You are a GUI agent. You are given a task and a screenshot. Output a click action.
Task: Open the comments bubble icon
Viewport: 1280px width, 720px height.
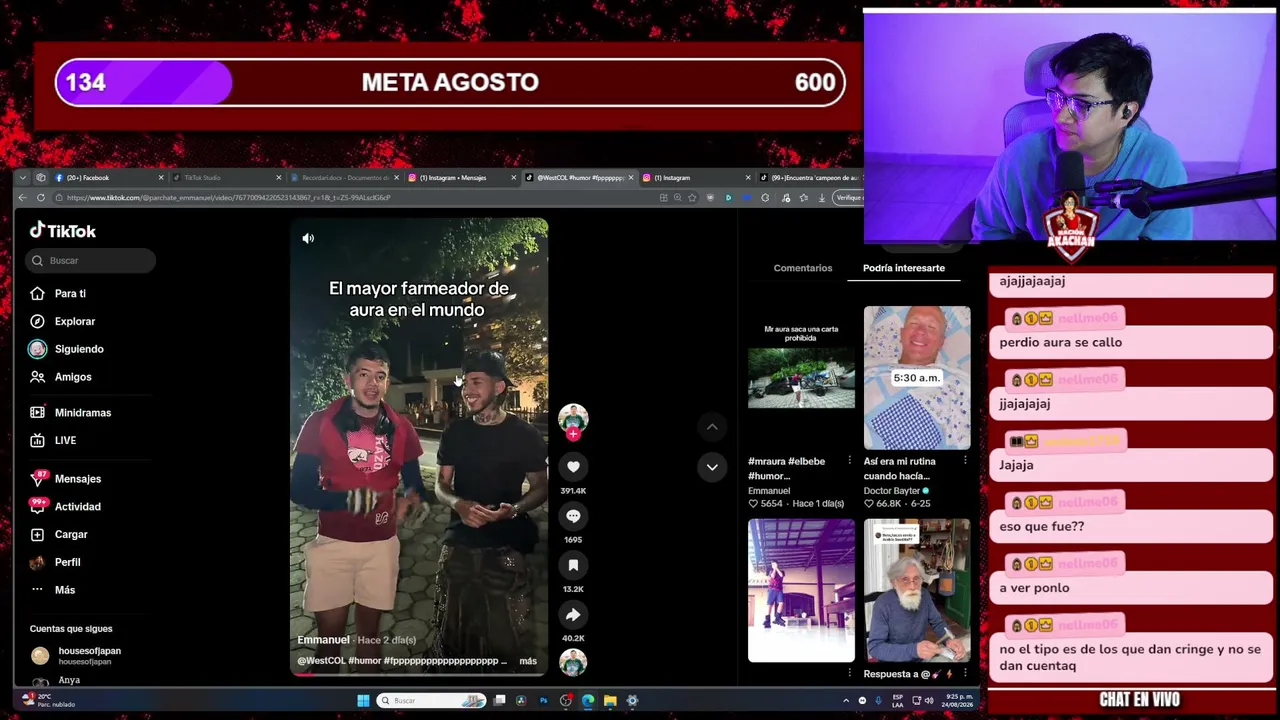point(573,516)
